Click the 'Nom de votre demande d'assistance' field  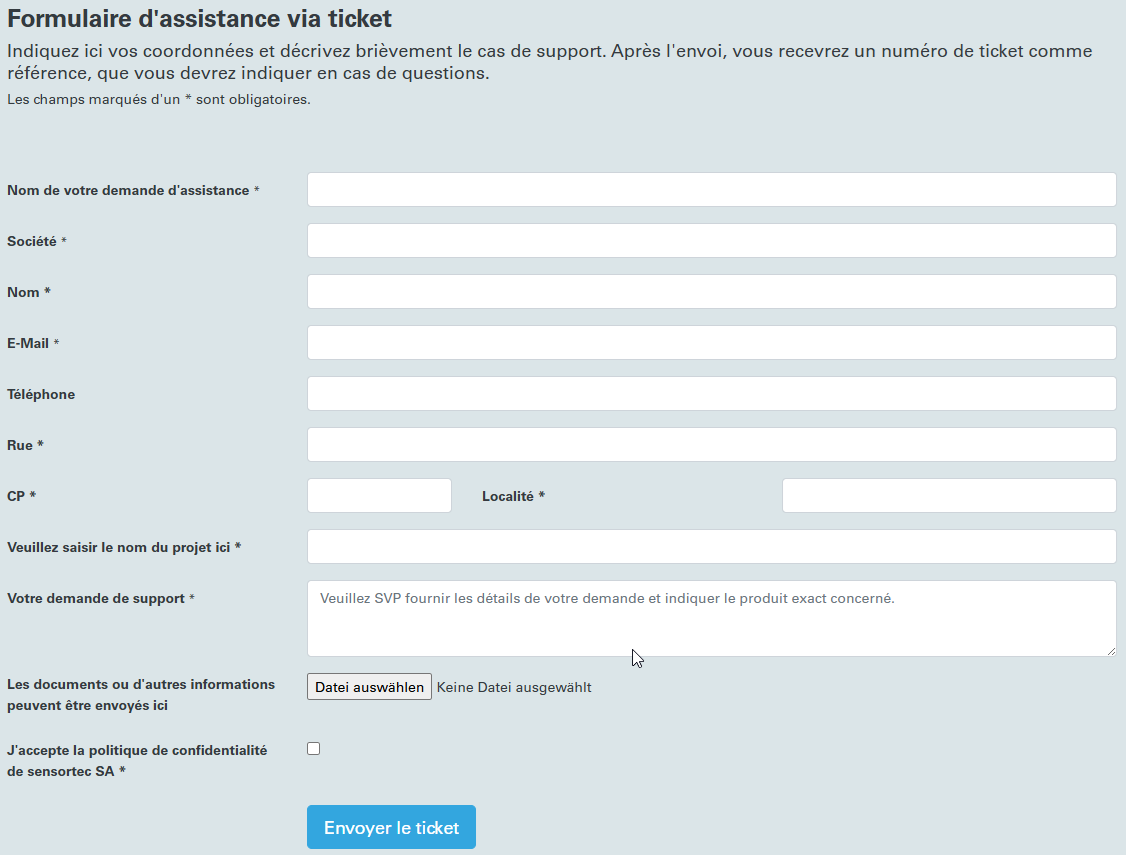click(x=712, y=190)
